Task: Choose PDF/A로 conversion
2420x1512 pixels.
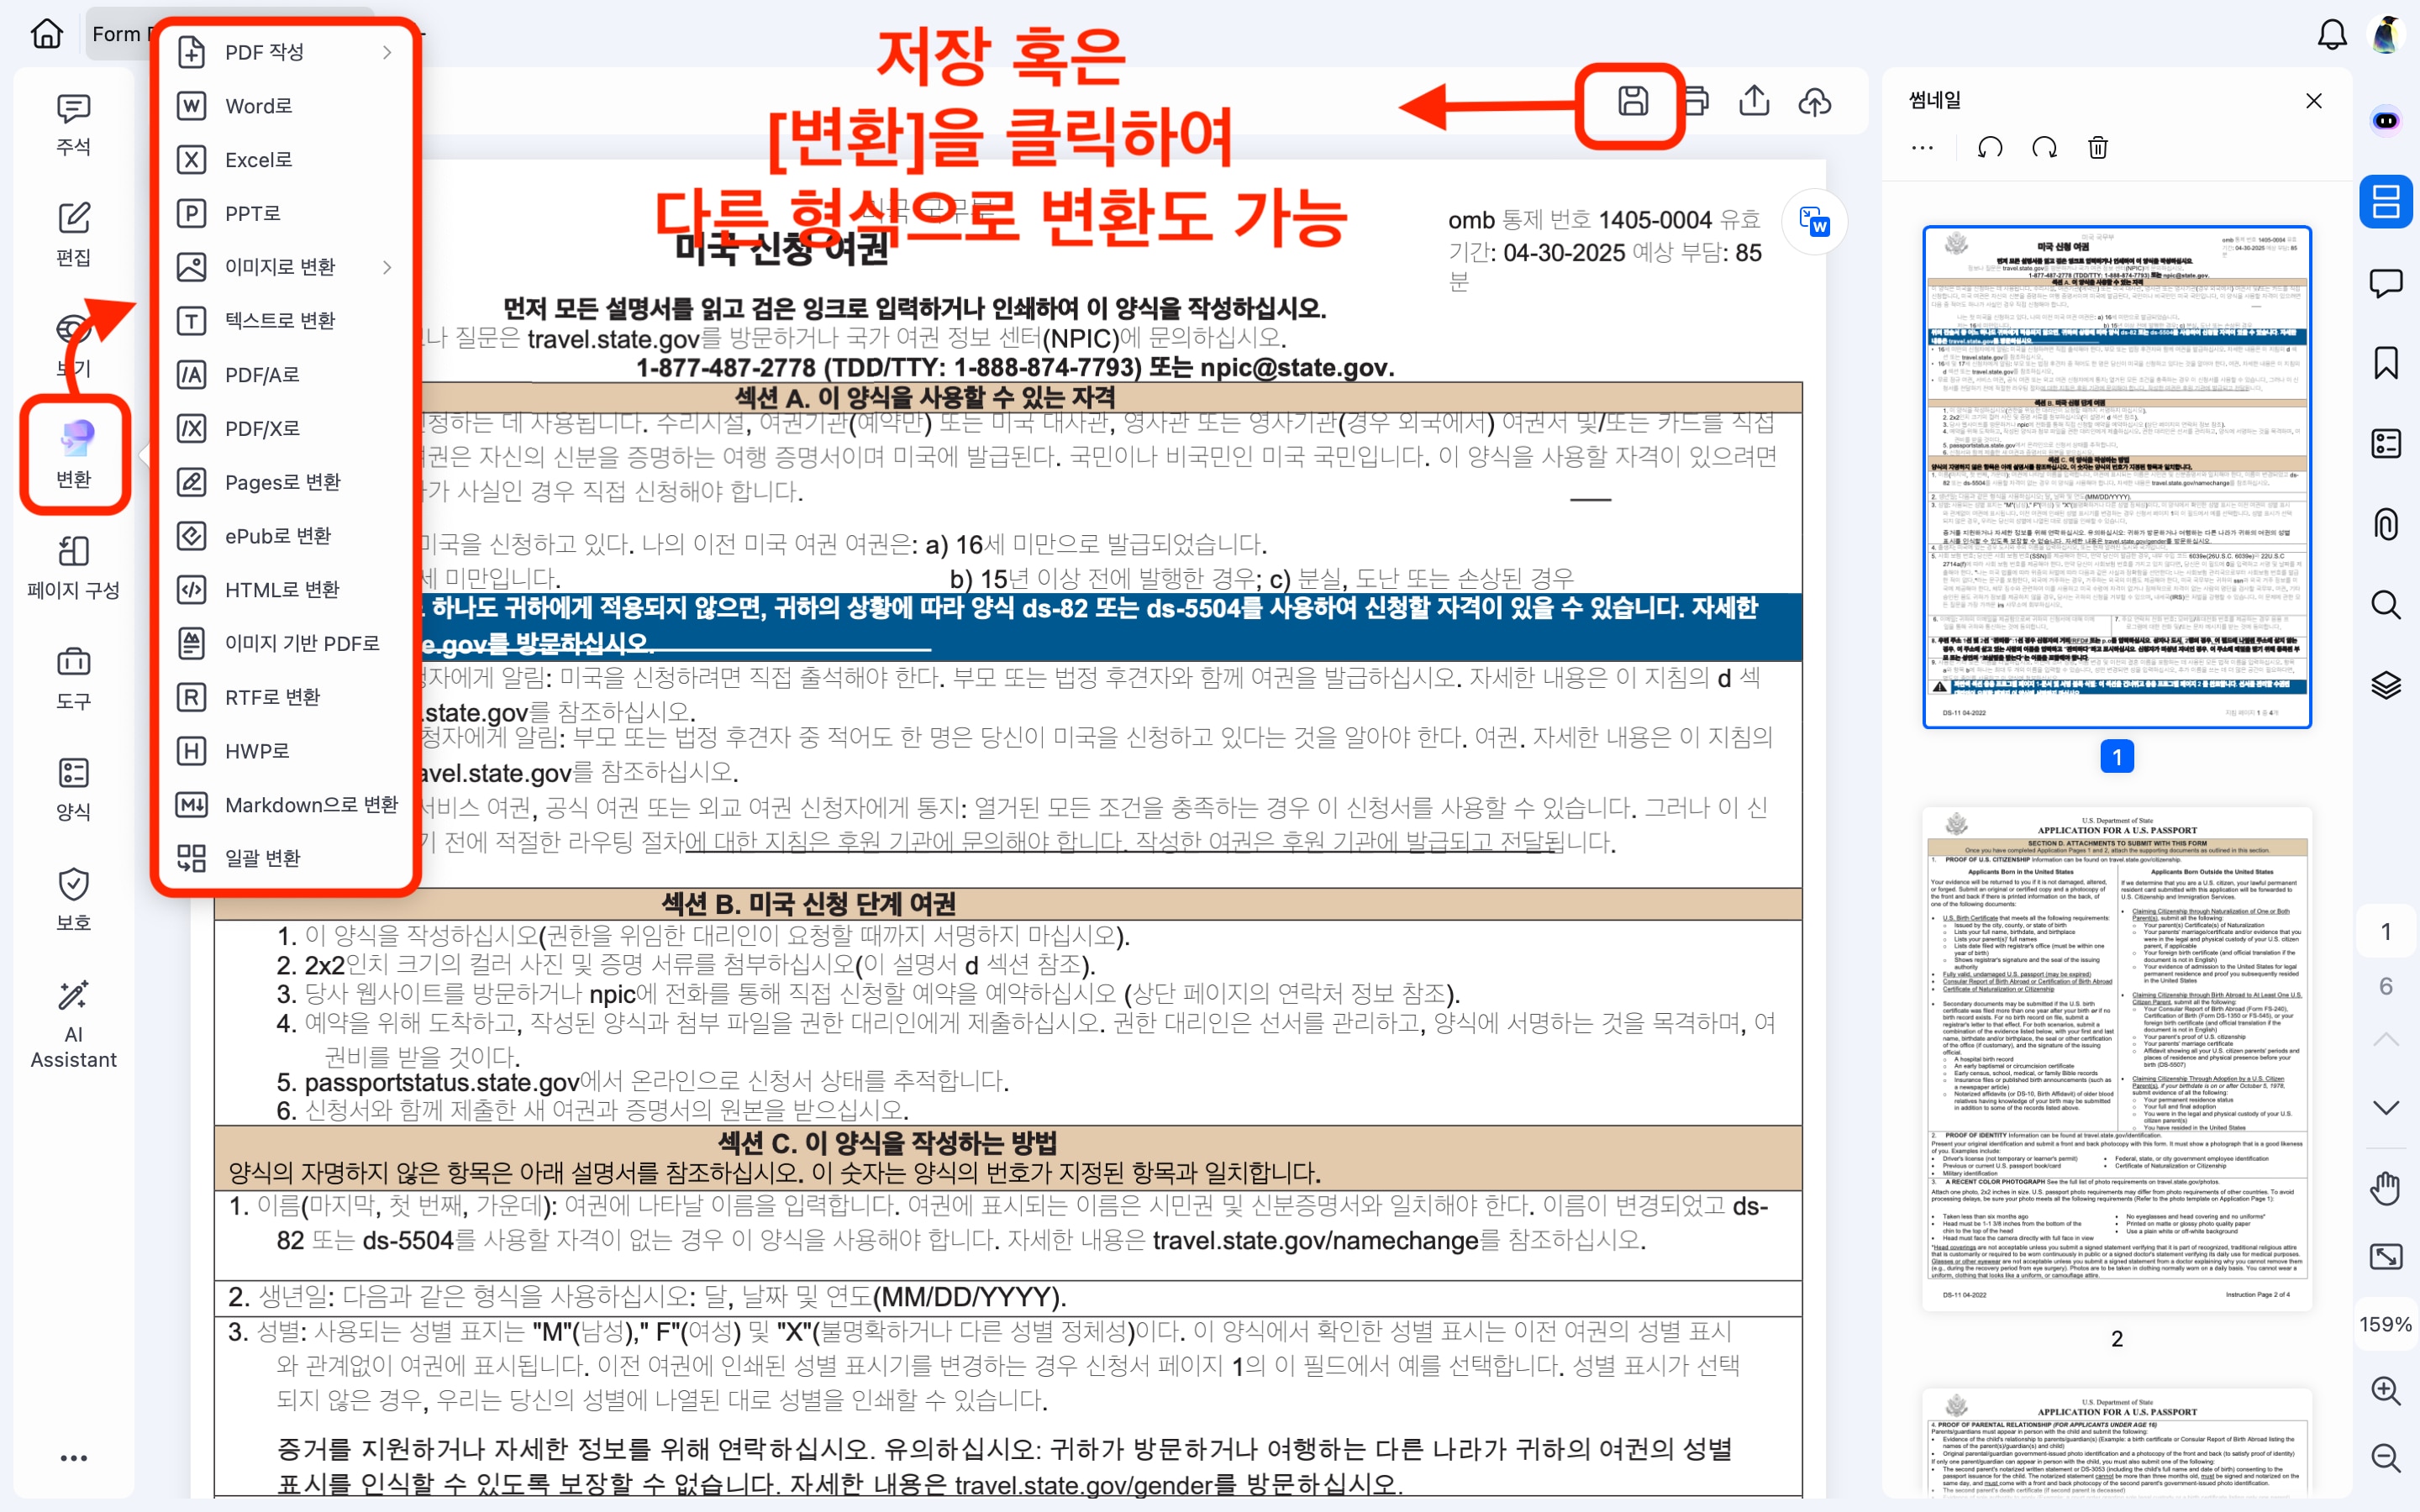Action: click(x=285, y=375)
